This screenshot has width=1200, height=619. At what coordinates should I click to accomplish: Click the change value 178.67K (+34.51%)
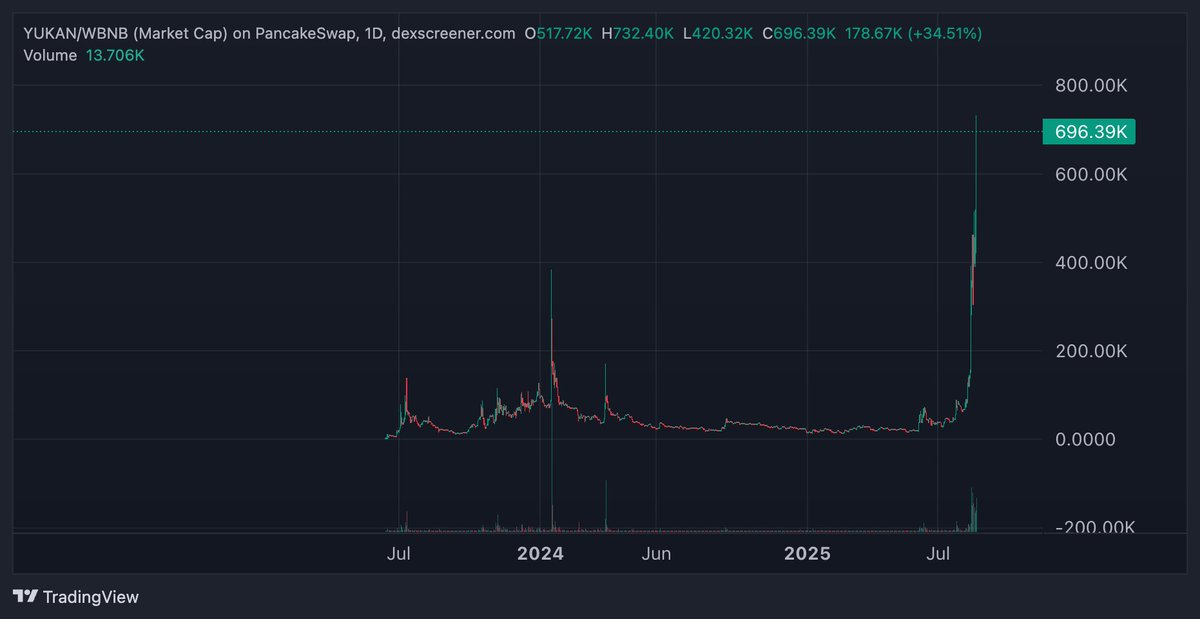(x=913, y=33)
